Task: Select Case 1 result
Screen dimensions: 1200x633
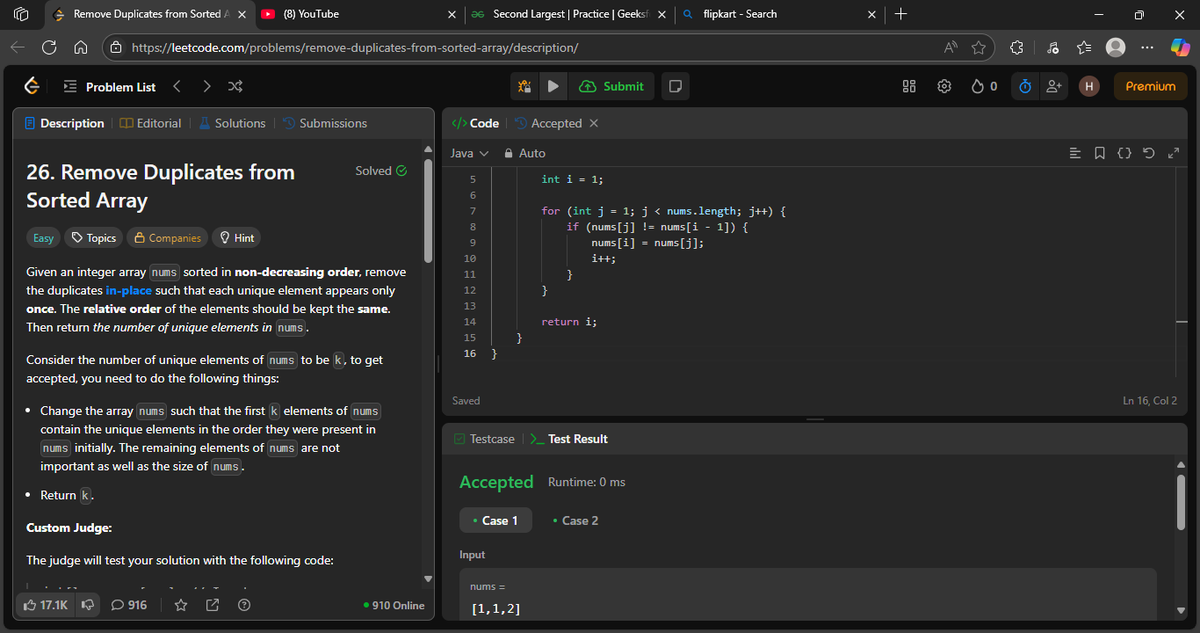Action: tap(495, 520)
